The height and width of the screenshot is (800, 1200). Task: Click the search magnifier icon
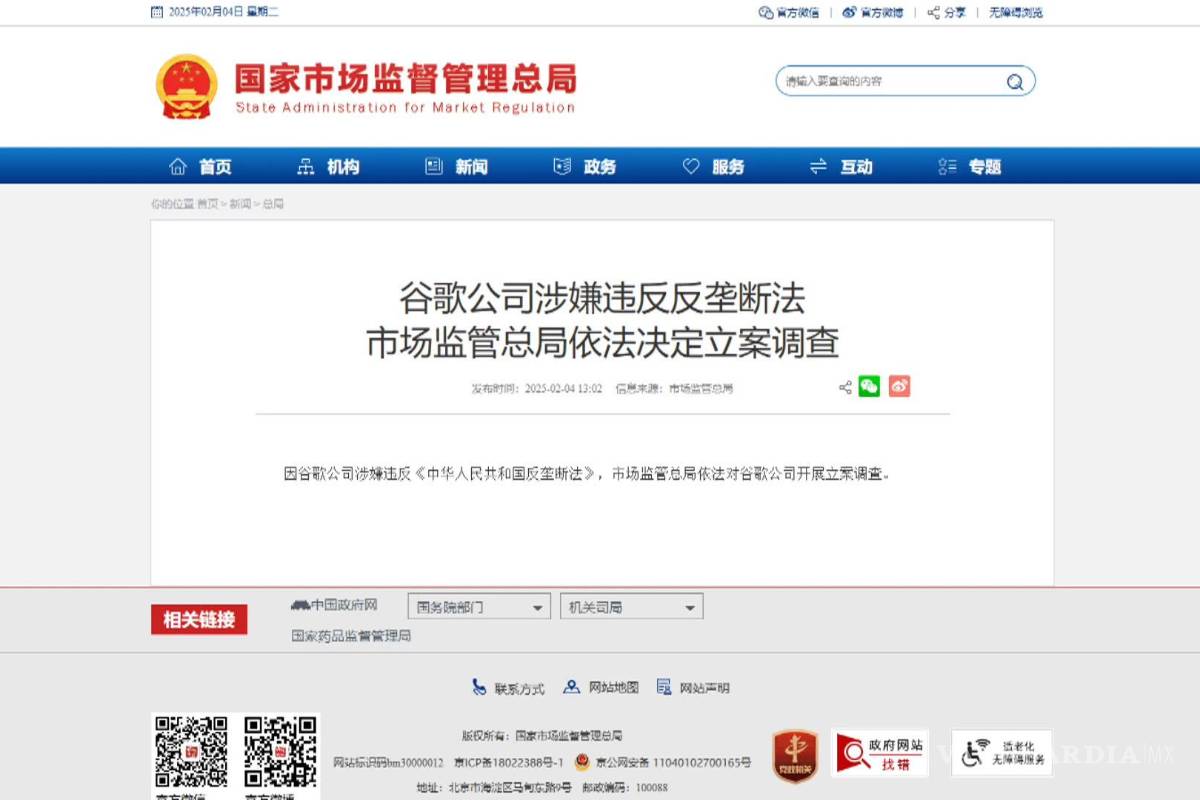tap(1014, 80)
